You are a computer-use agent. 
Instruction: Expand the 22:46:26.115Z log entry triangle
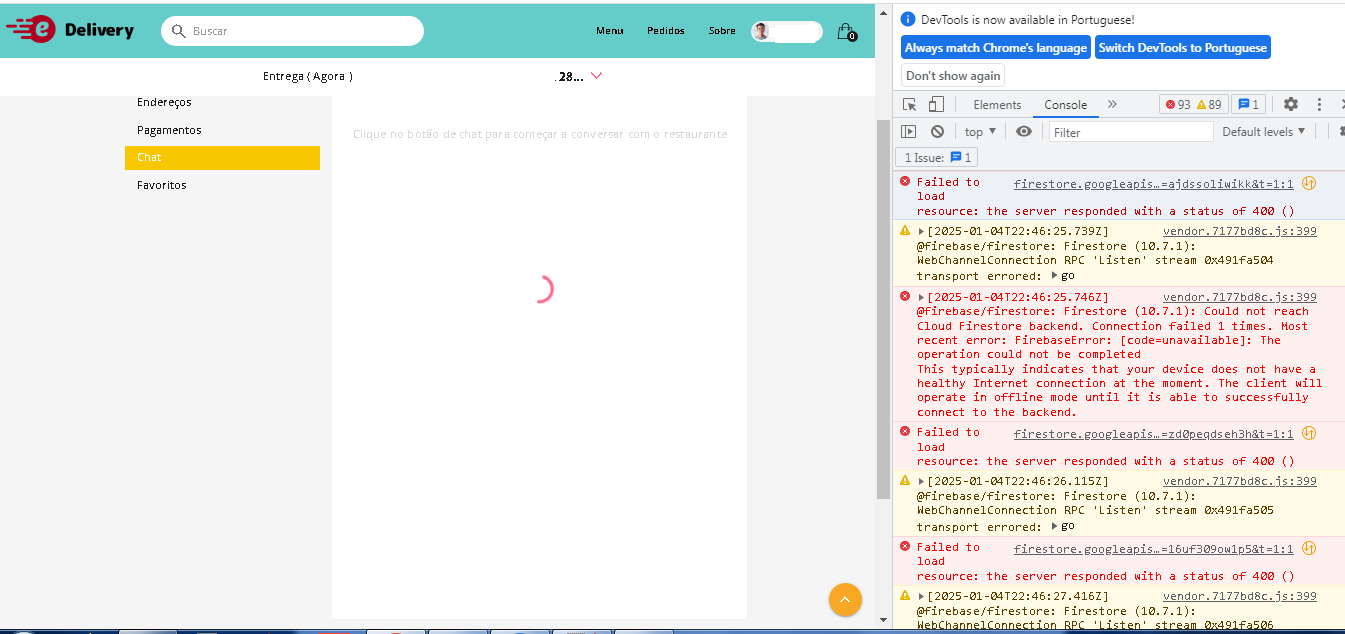click(x=921, y=481)
